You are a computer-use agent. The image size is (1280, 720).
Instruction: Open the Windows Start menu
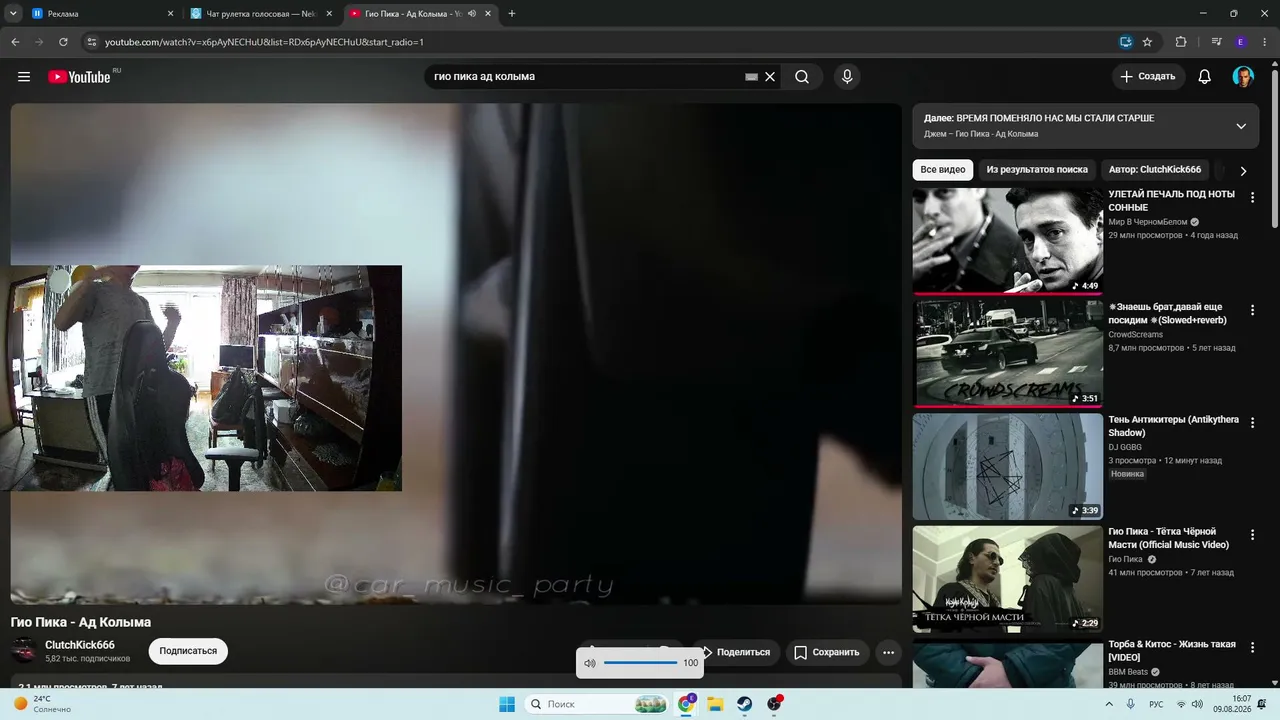pyautogui.click(x=507, y=704)
